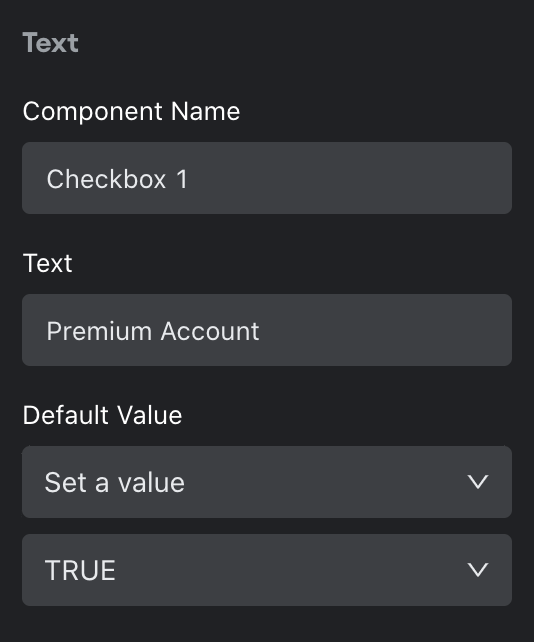Click the chevron icon beside TRUE
The image size is (534, 642).
(478, 570)
